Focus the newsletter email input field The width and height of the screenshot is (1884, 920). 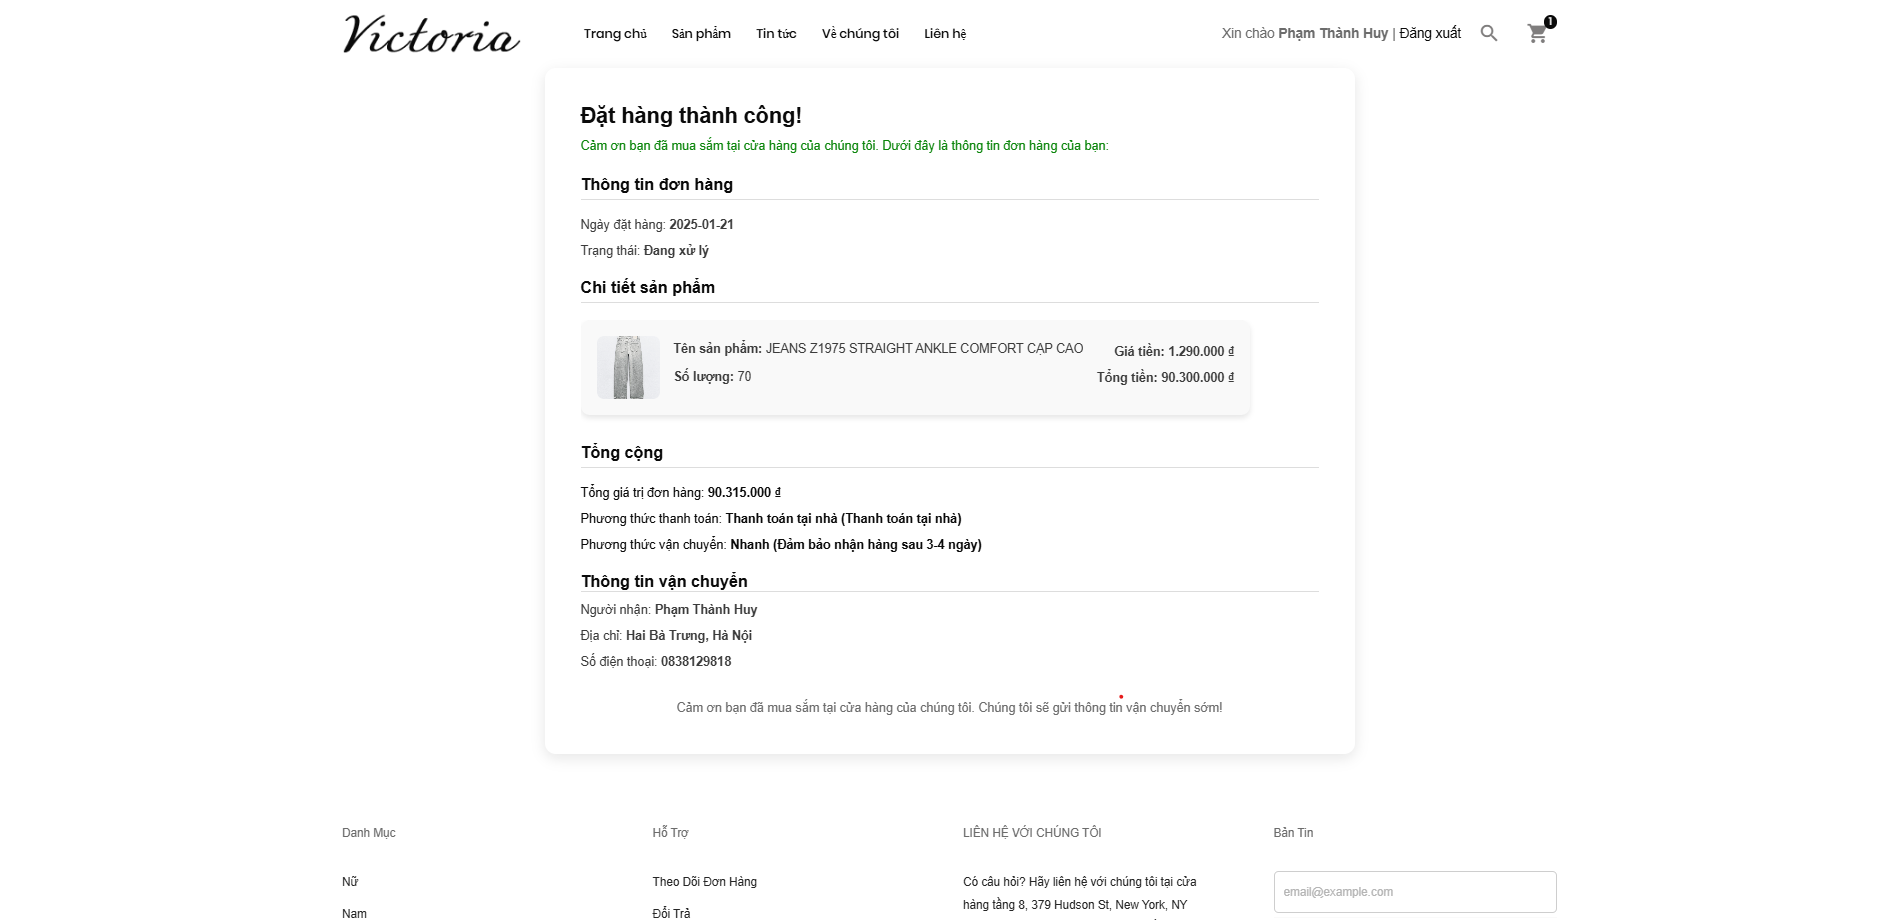pos(1415,892)
